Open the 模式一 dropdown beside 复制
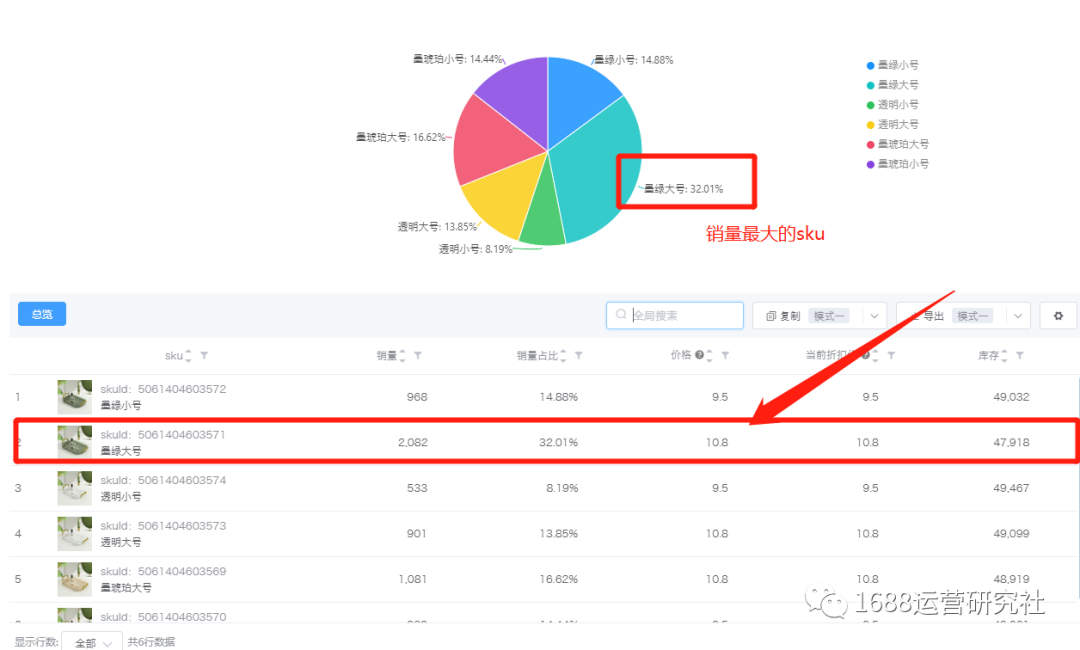Viewport: 1080px width, 650px height. 872,315
